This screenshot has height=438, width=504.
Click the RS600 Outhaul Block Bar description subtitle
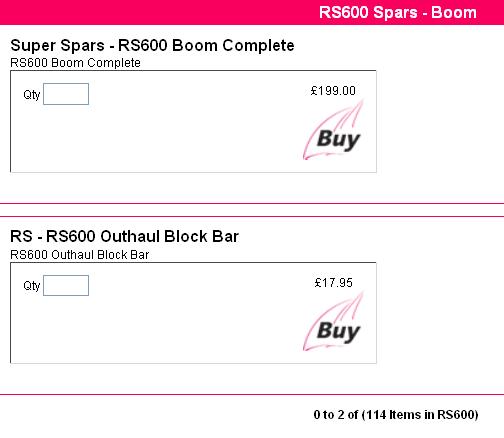click(80, 255)
